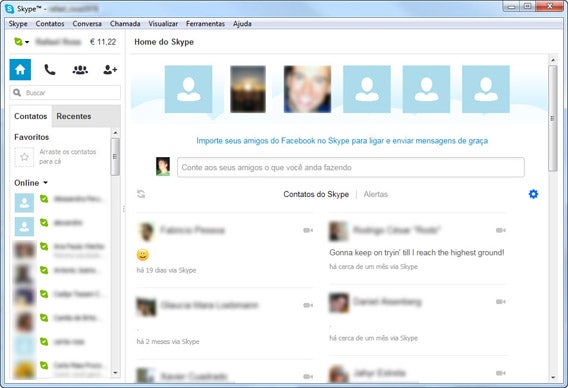Image resolution: width=568 pixels, height=388 pixels.
Task: Click the € 11,22 Skype credit balance
Action: [x=103, y=42]
